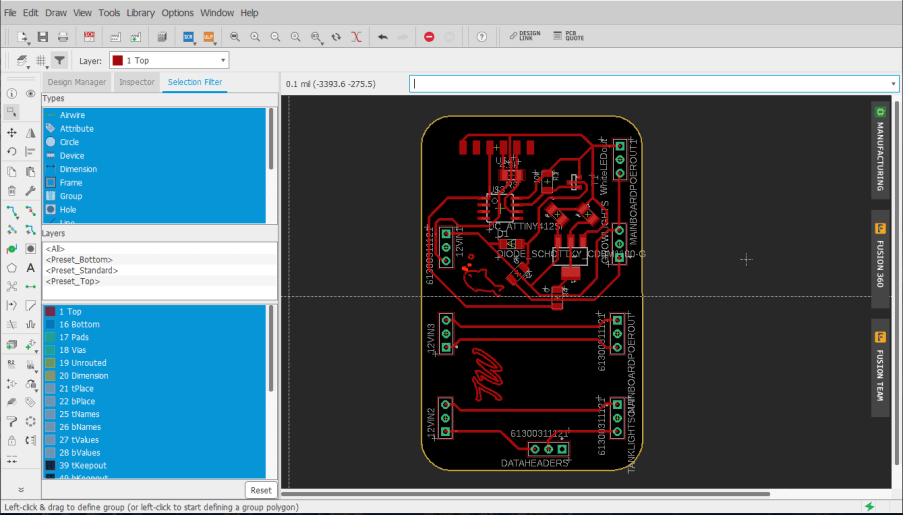This screenshot has height=515, width=903.
Task: Toggle the Airwire type in filter list
Action: pyautogui.click(x=72, y=115)
